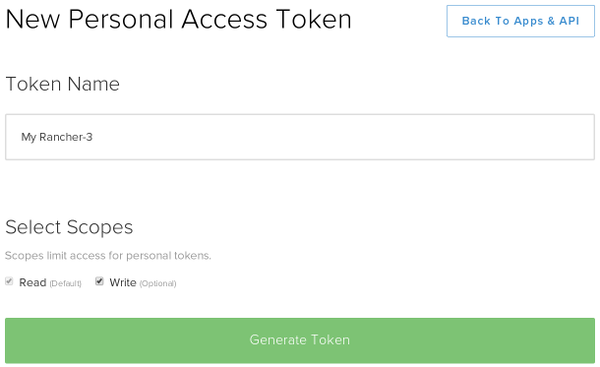Toggle the Read scope checkbox
600x367 pixels.
click(9, 282)
